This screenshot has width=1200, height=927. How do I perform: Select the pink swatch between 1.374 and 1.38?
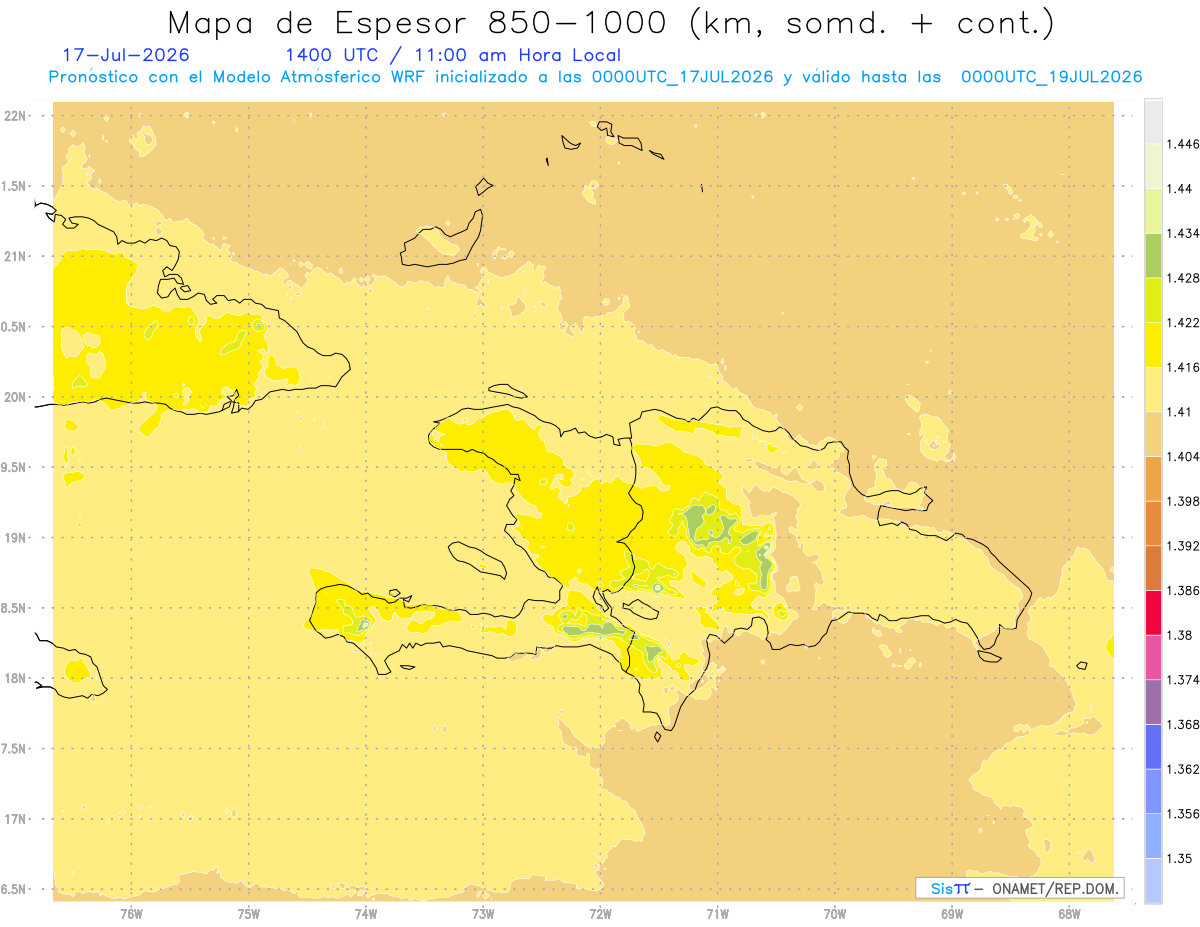pyautogui.click(x=1153, y=657)
